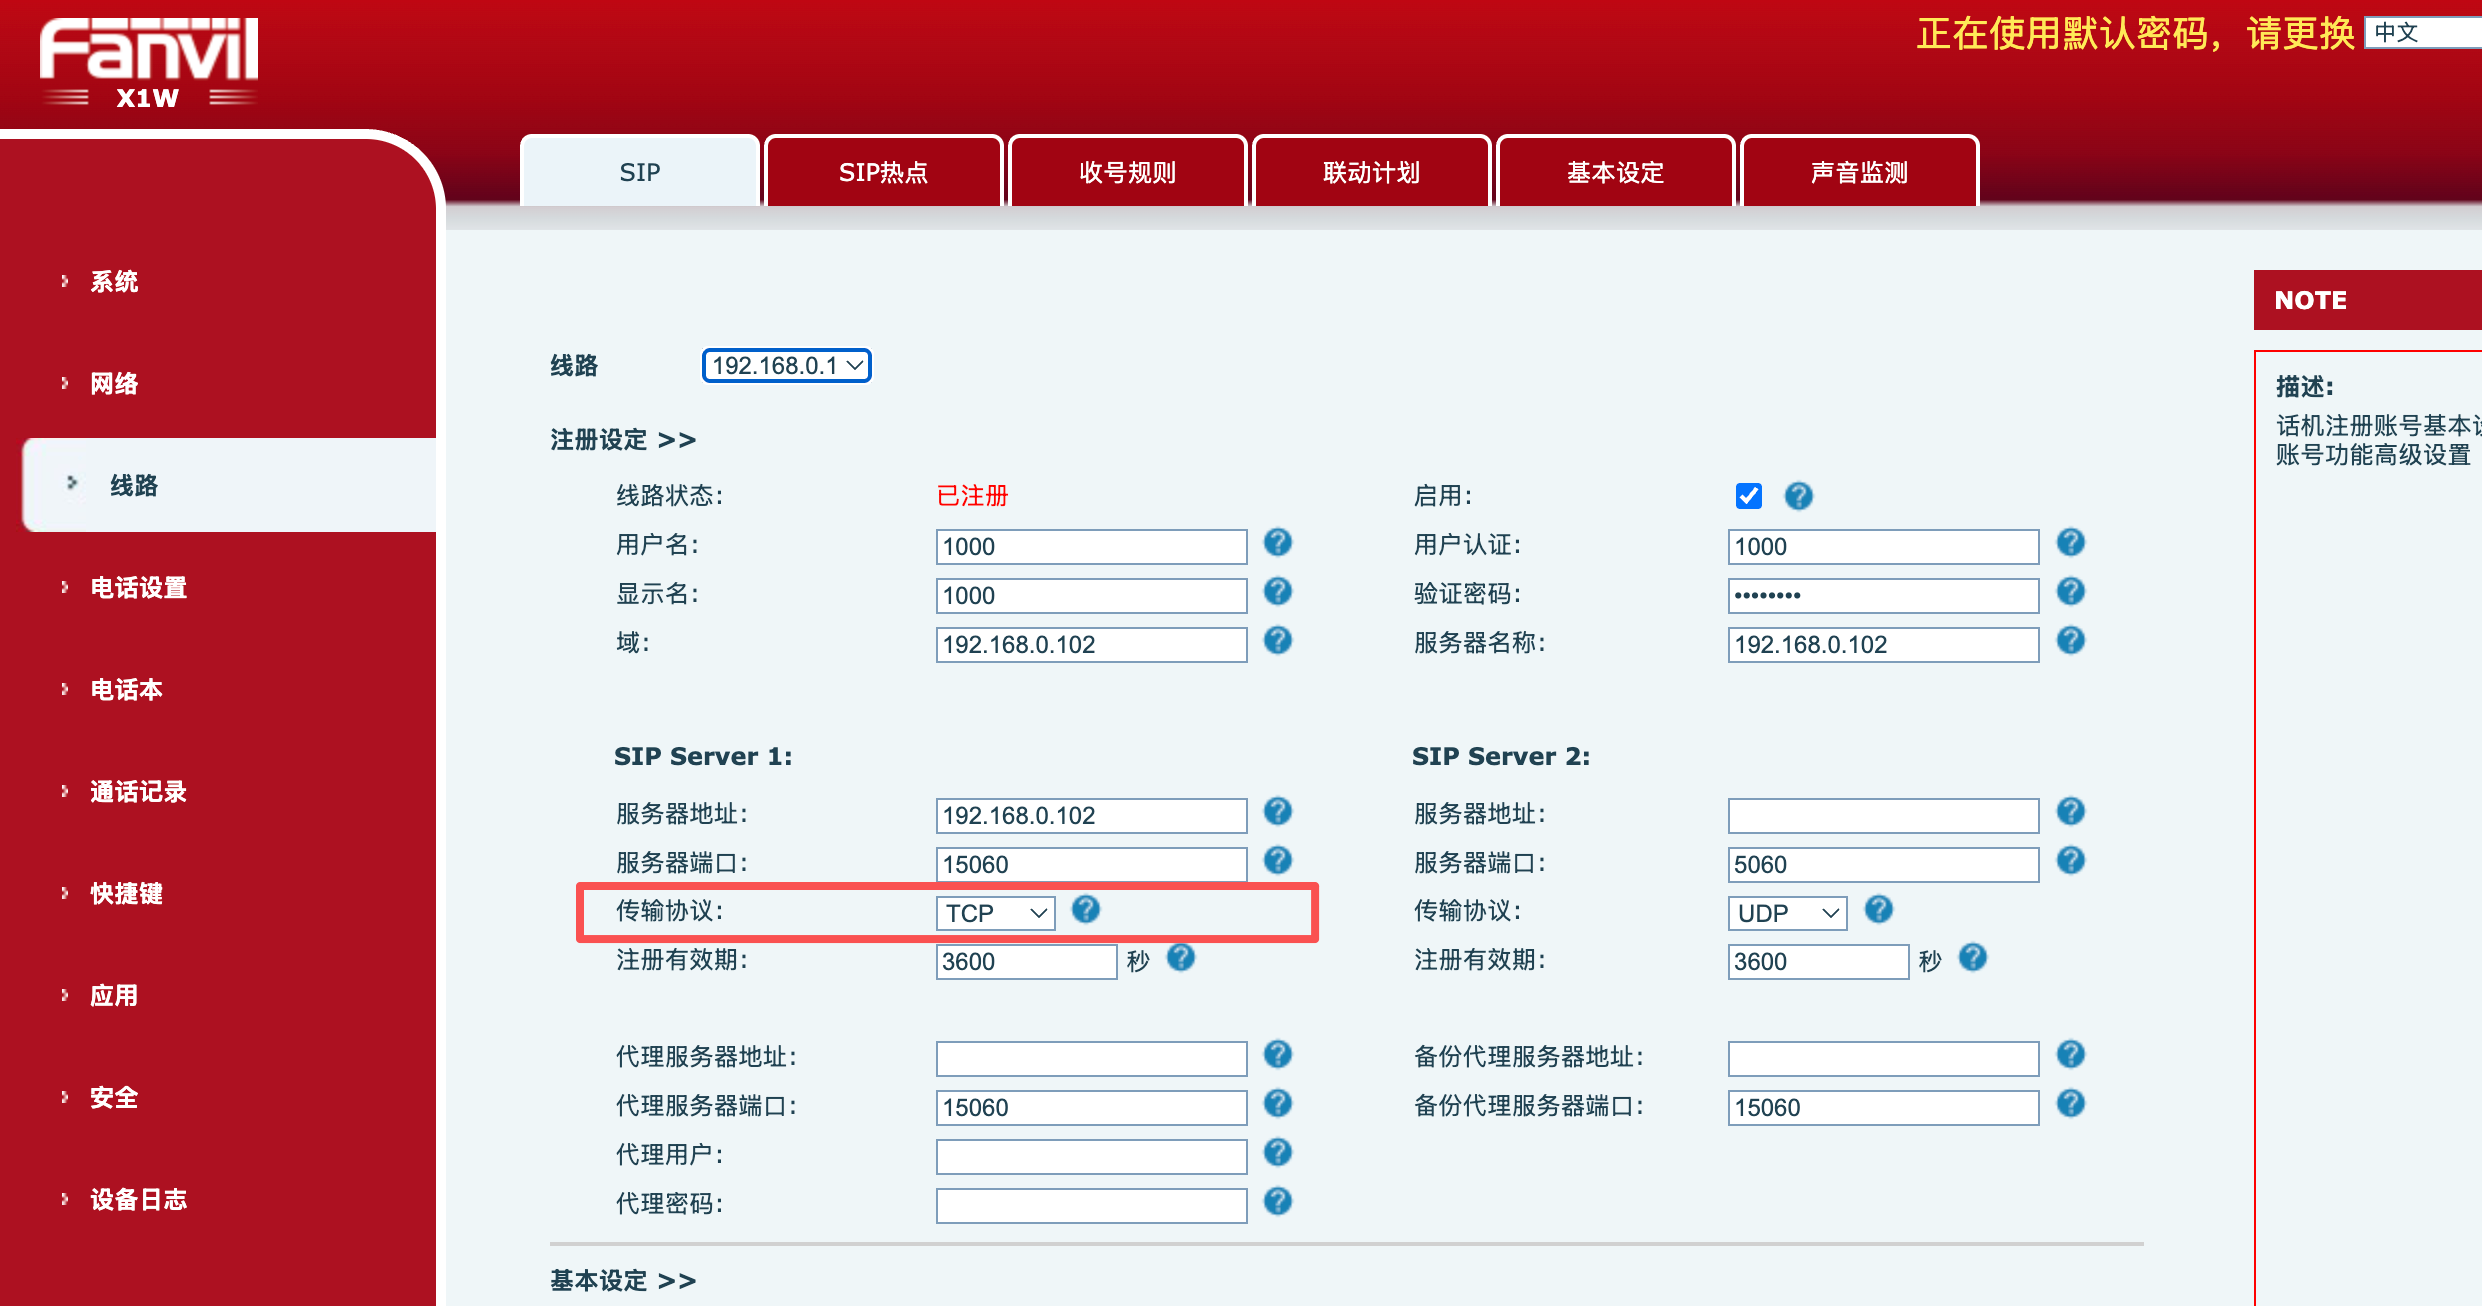Open the 网络 sidebar menu

coord(114,384)
